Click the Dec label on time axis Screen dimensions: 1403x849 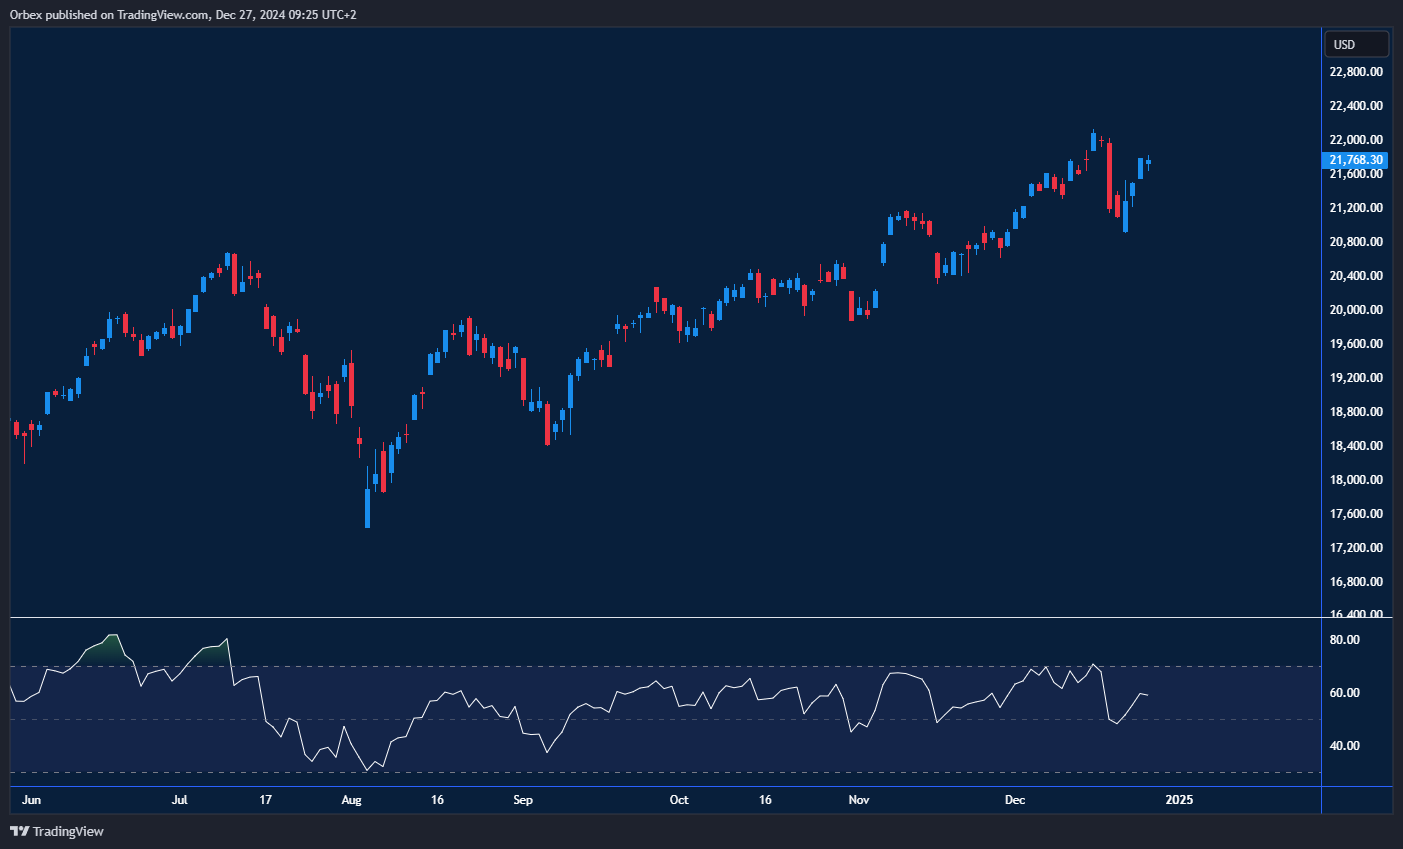(1015, 800)
